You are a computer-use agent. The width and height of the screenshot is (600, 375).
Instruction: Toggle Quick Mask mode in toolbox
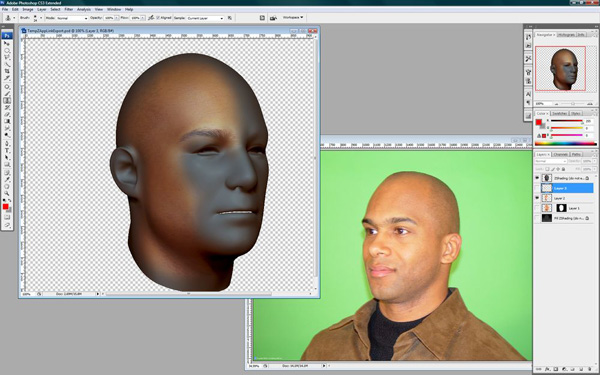click(x=7, y=217)
